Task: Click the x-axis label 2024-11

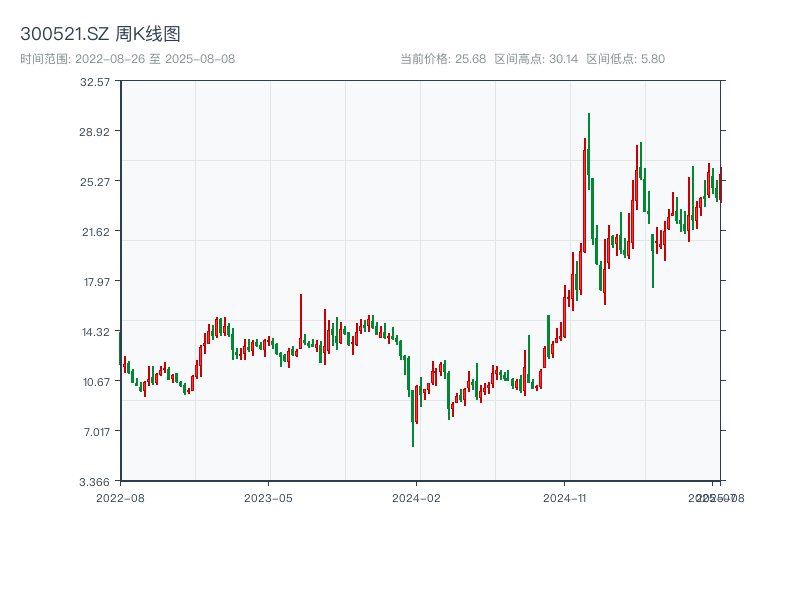Action: (x=564, y=498)
